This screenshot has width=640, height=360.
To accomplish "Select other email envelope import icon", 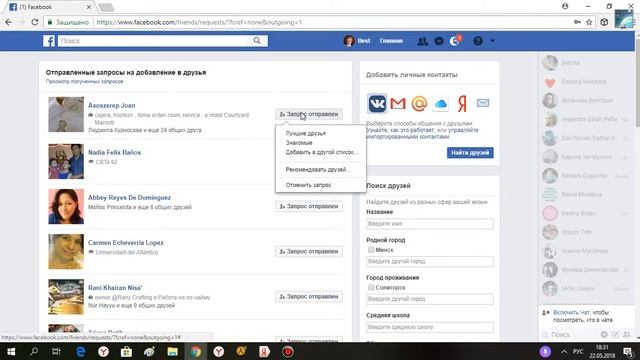I will point(483,103).
